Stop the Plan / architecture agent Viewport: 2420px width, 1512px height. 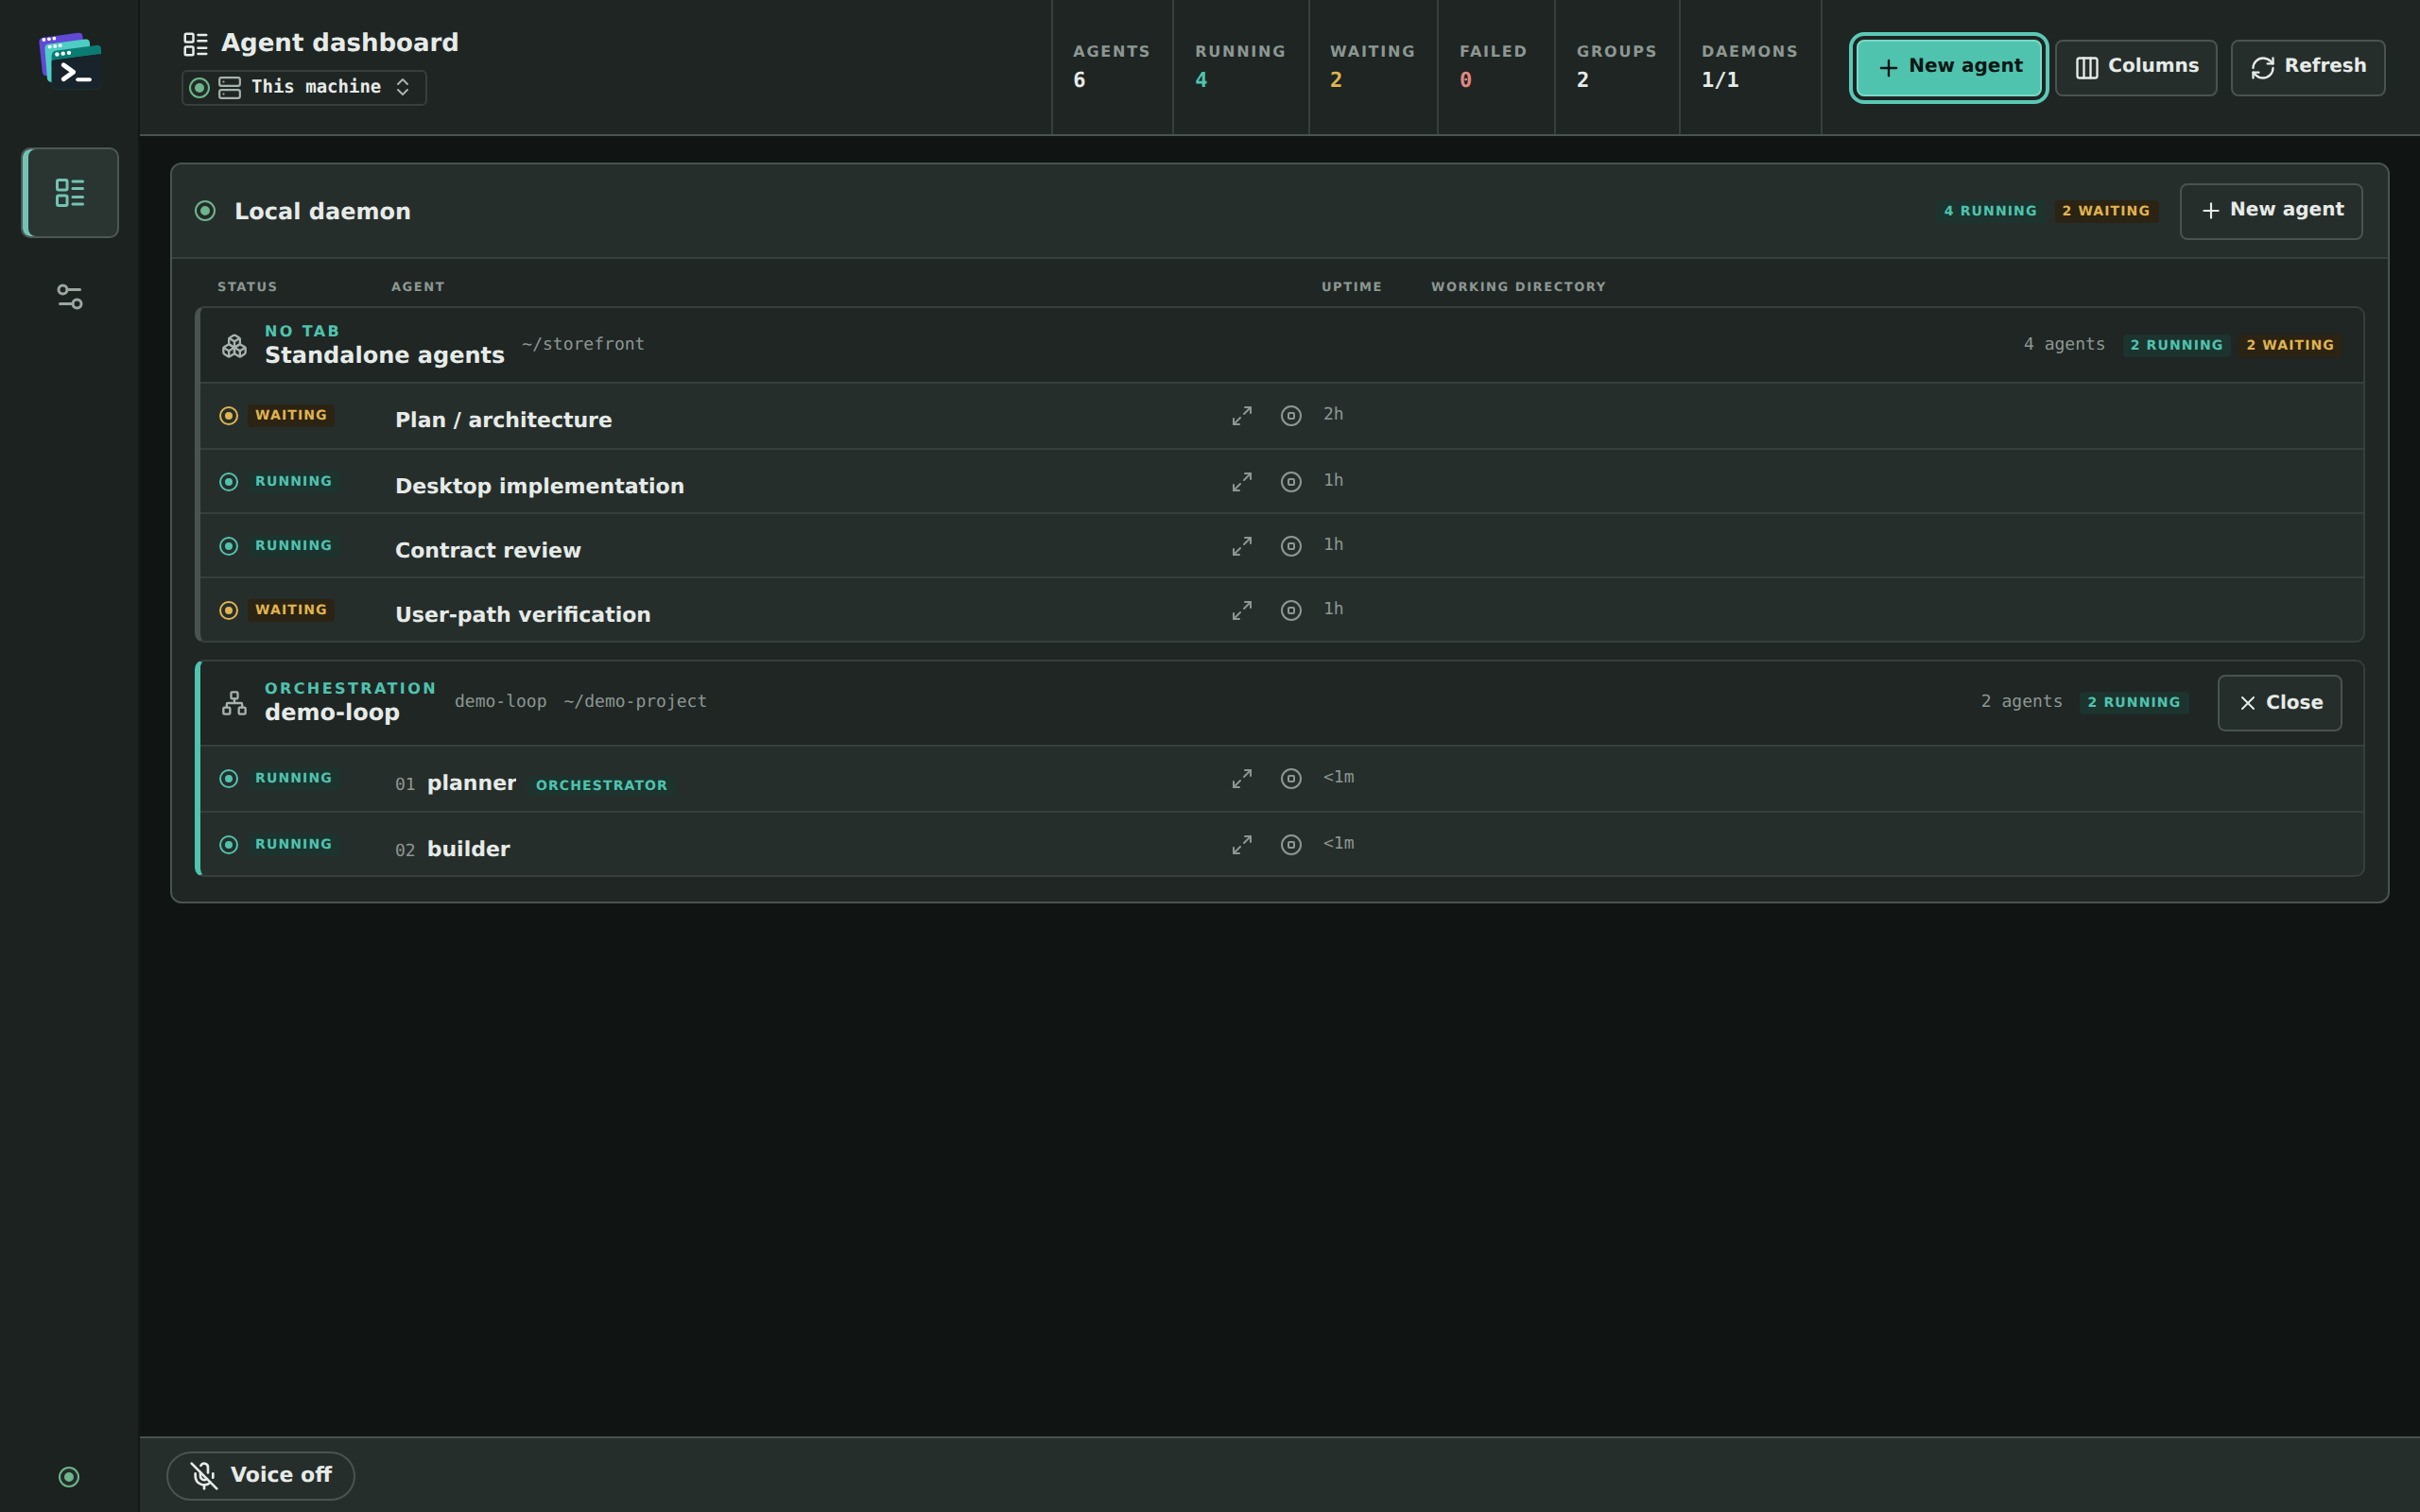[x=1291, y=416]
